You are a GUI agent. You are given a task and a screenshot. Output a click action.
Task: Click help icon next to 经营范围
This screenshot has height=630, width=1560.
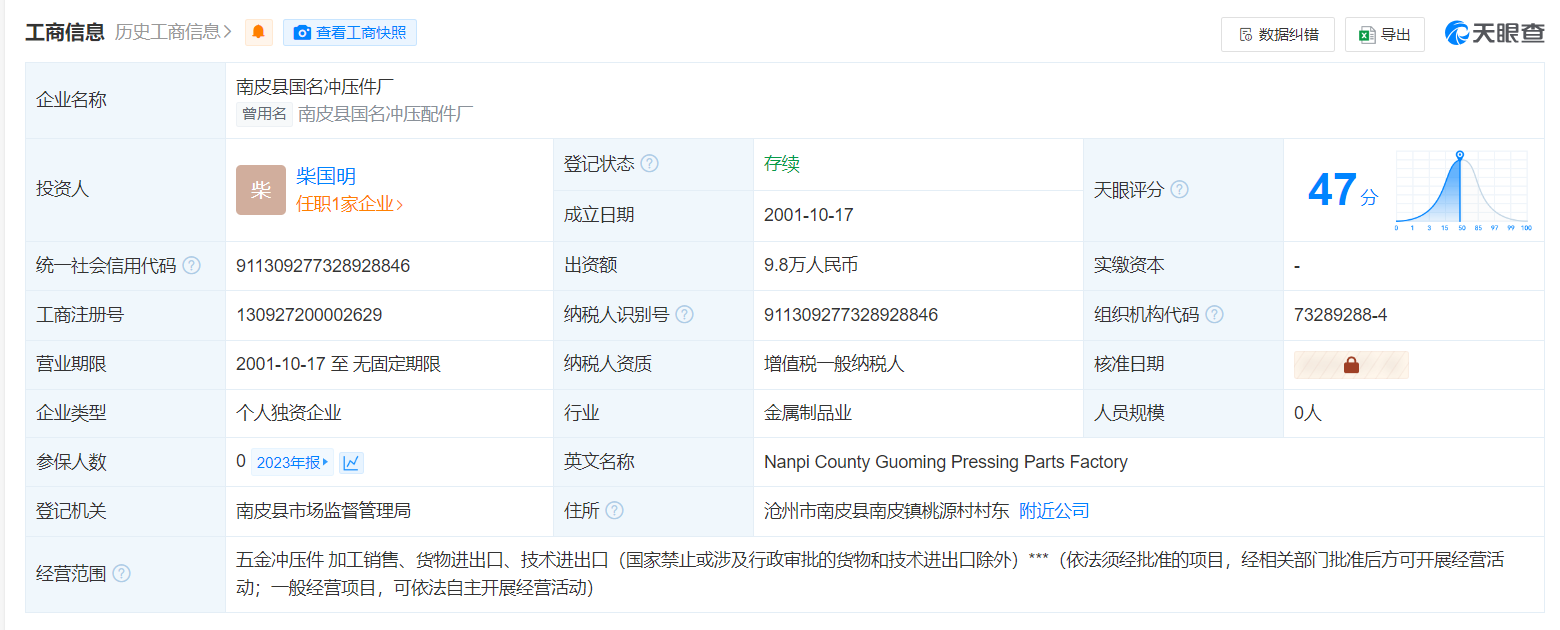click(x=121, y=574)
